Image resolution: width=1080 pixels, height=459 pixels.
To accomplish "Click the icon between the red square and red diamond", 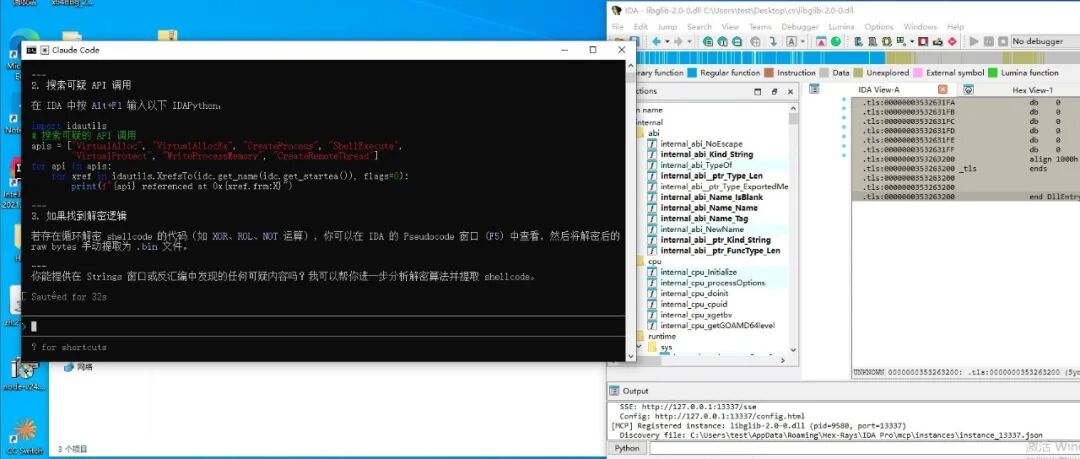I will [x=937, y=41].
